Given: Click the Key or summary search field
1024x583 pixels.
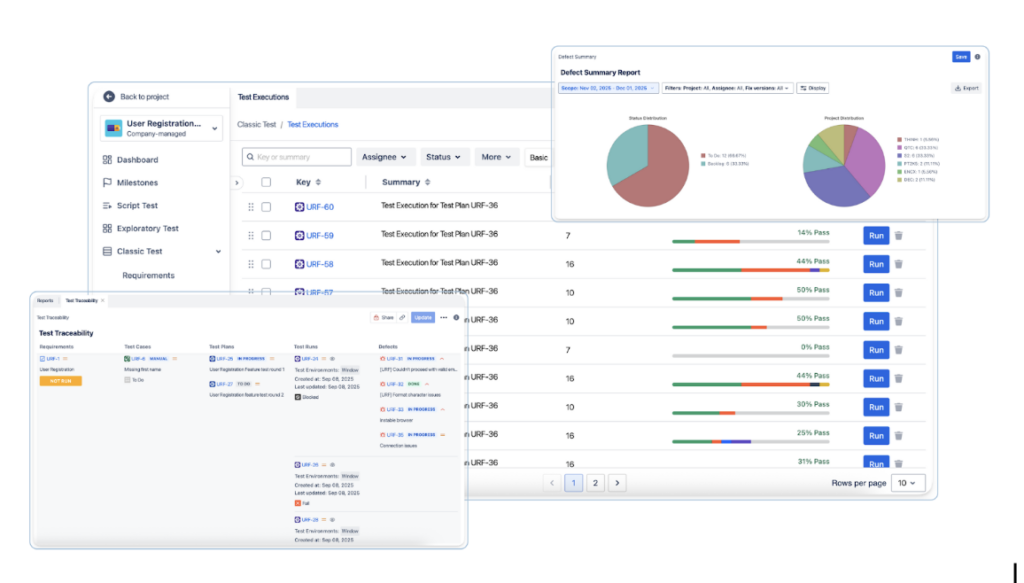Looking at the screenshot, I should coord(297,157).
